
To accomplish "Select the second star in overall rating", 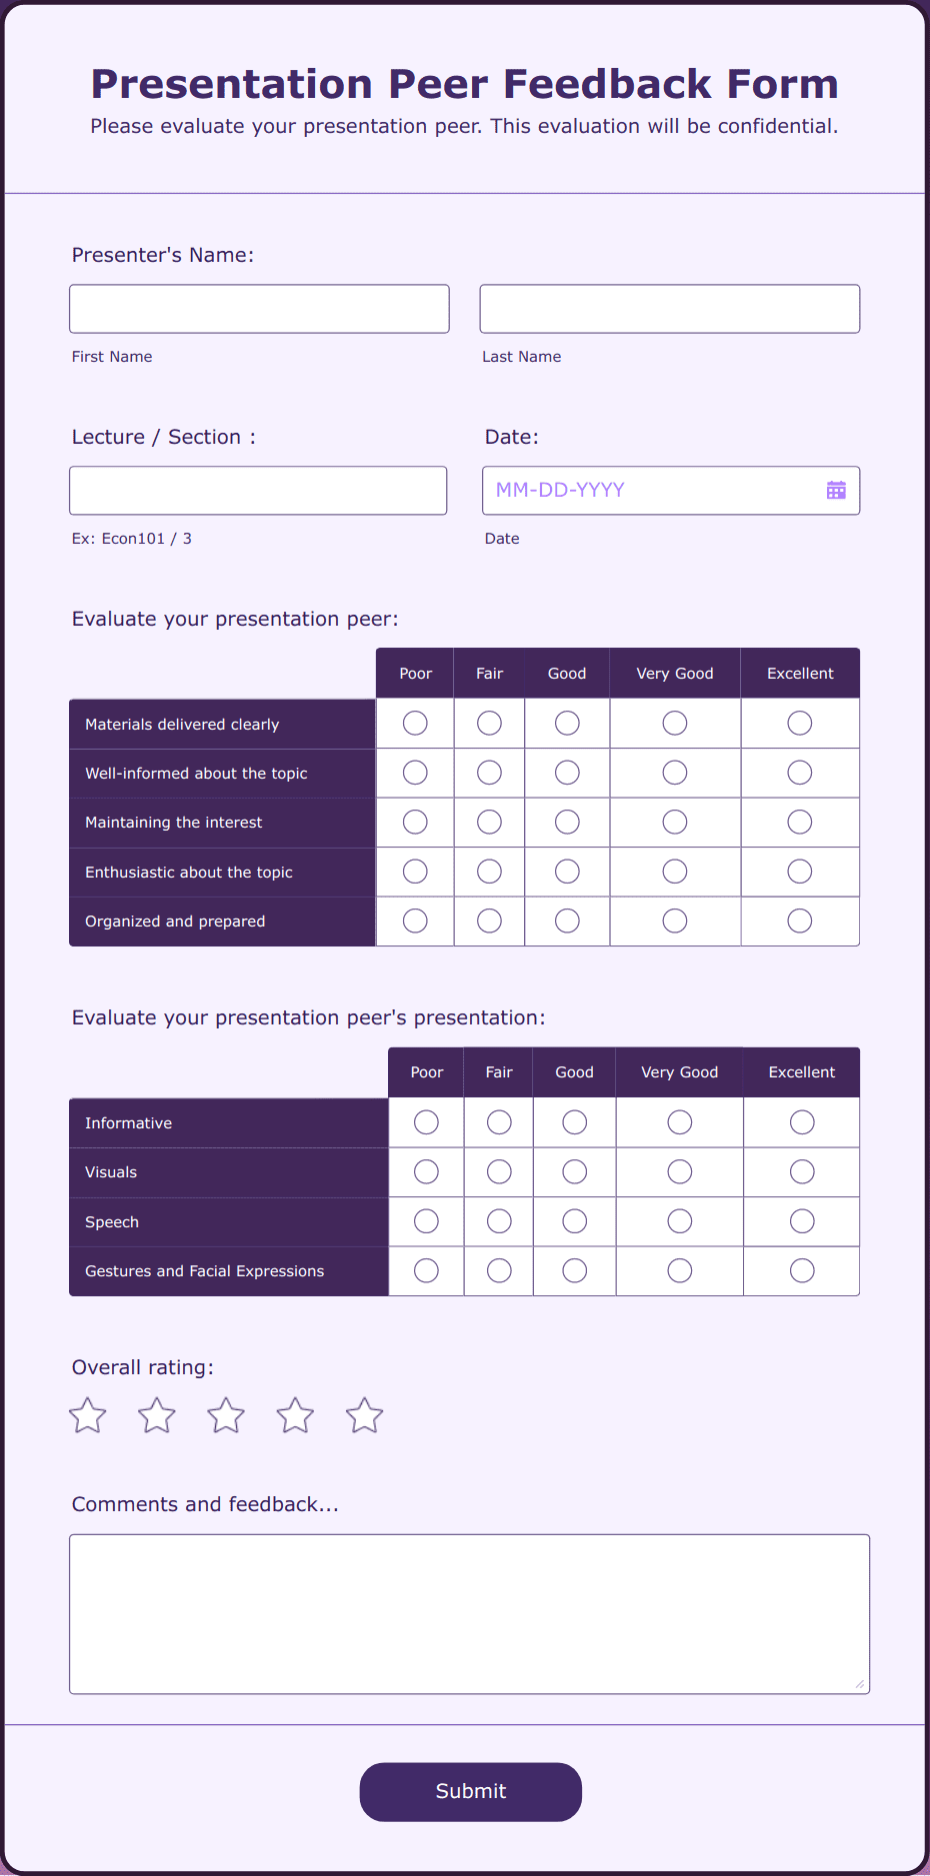I will point(156,1415).
